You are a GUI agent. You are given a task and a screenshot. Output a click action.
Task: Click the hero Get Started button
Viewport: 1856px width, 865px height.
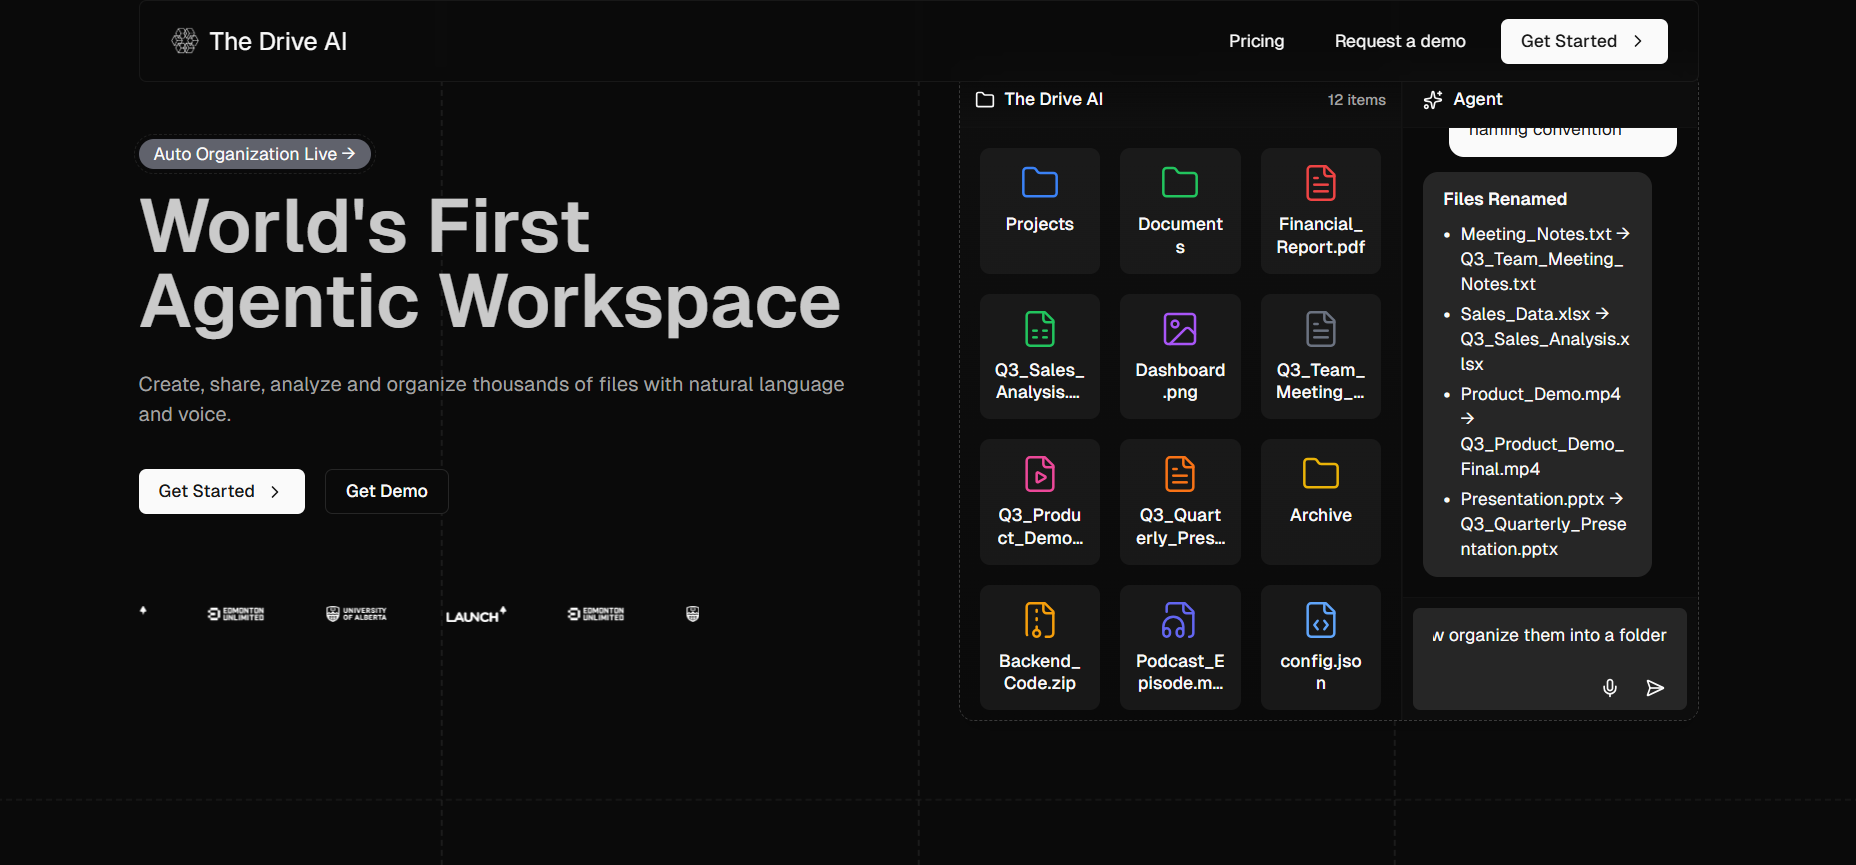[222, 491]
